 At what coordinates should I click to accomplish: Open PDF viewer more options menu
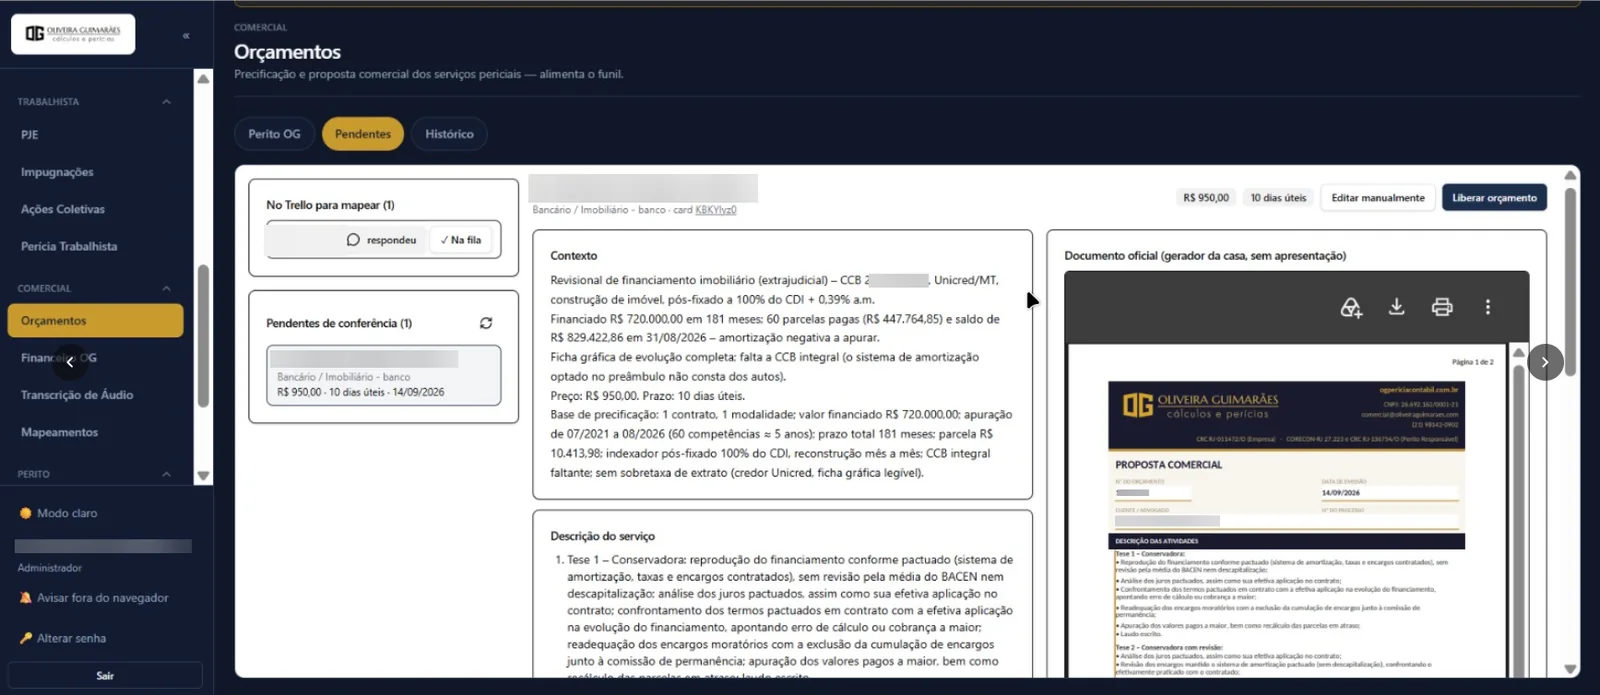coord(1488,307)
